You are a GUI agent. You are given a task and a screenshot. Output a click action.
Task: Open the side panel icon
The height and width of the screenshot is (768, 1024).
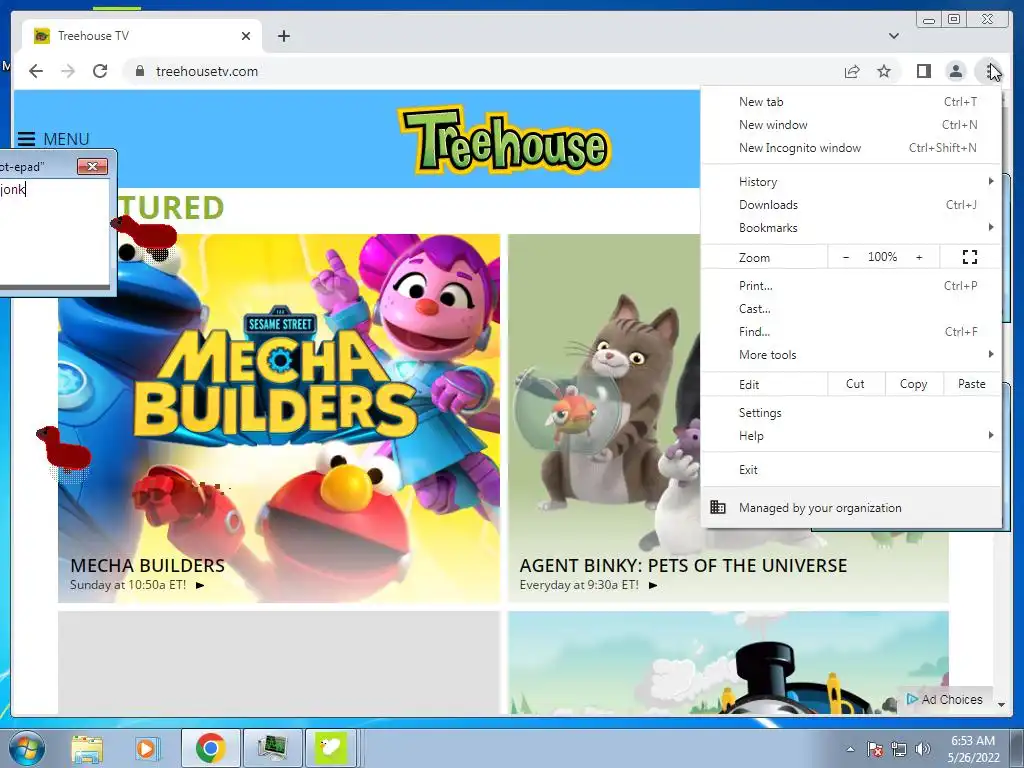tap(923, 71)
